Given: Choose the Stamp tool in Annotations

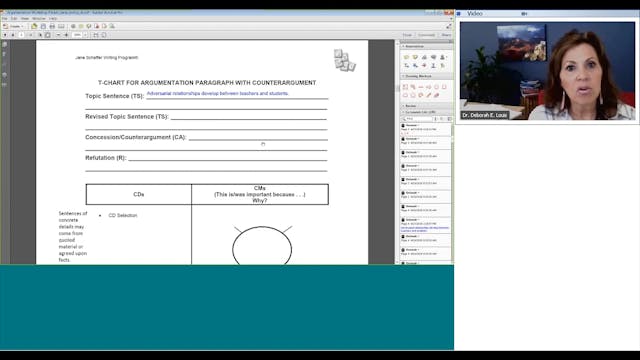Looking at the screenshot, I should (442, 57).
